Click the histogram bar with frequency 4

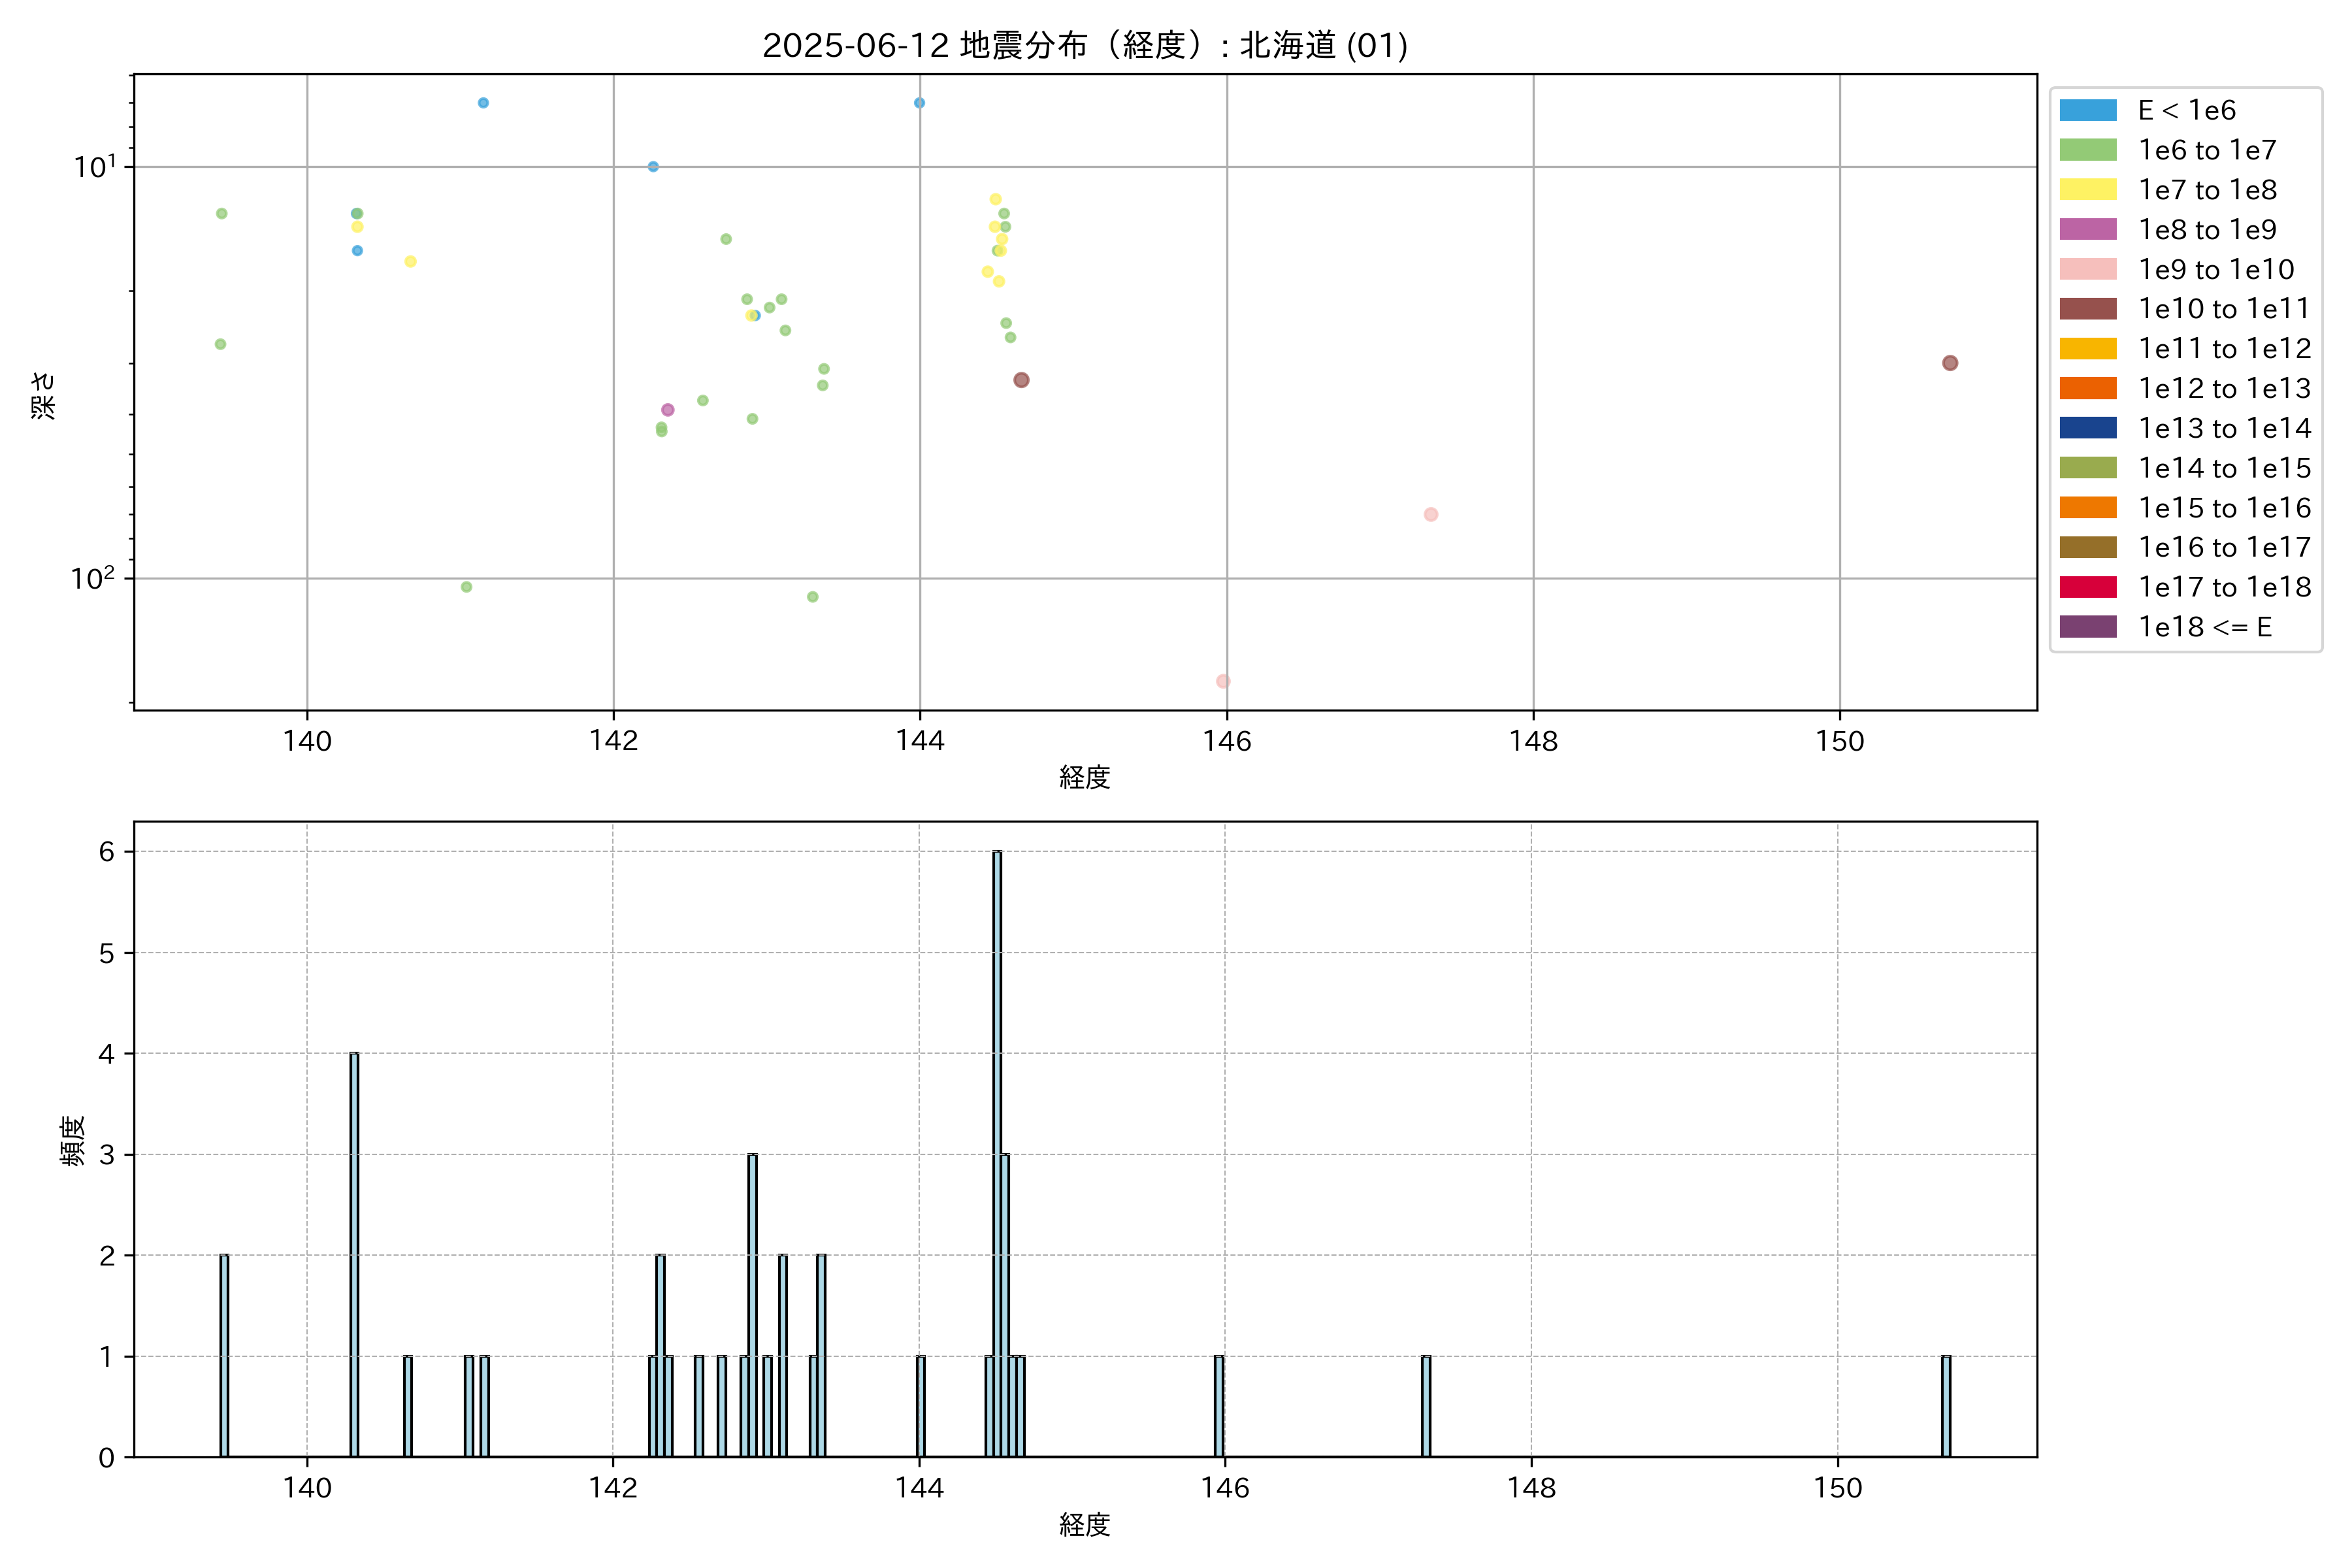pyautogui.click(x=354, y=1254)
